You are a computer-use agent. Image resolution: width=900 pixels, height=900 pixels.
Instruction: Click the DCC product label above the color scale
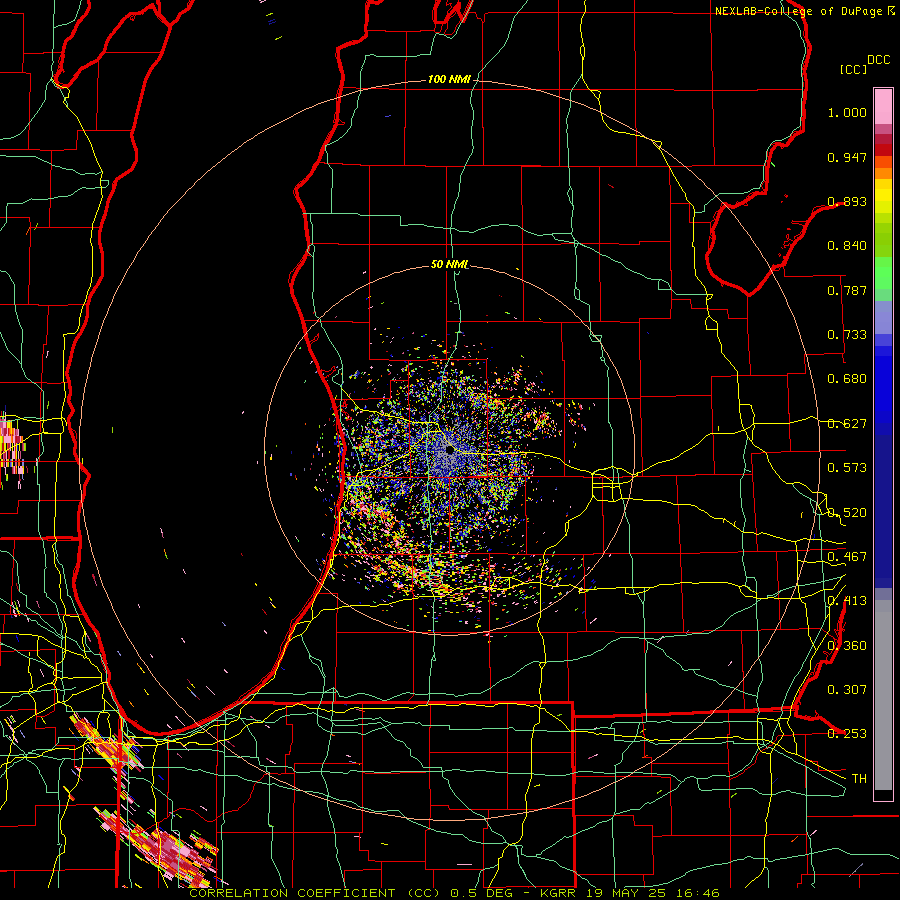tap(878, 60)
